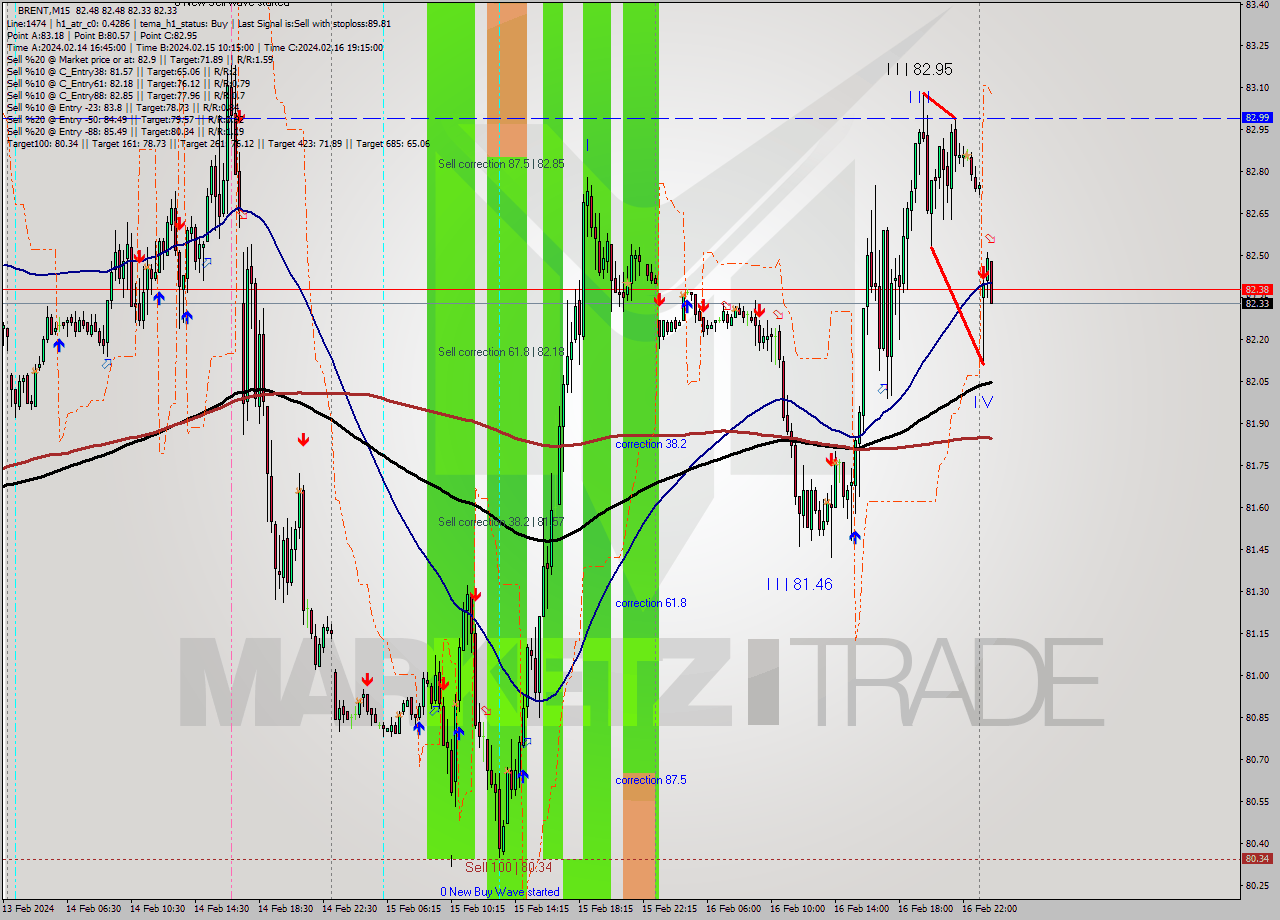Select the blue 82.99 price tag

[x=1257, y=118]
